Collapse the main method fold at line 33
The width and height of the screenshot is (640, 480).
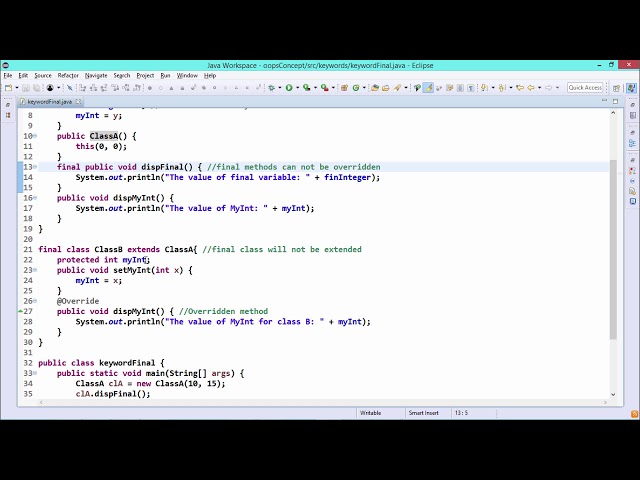pos(35,373)
